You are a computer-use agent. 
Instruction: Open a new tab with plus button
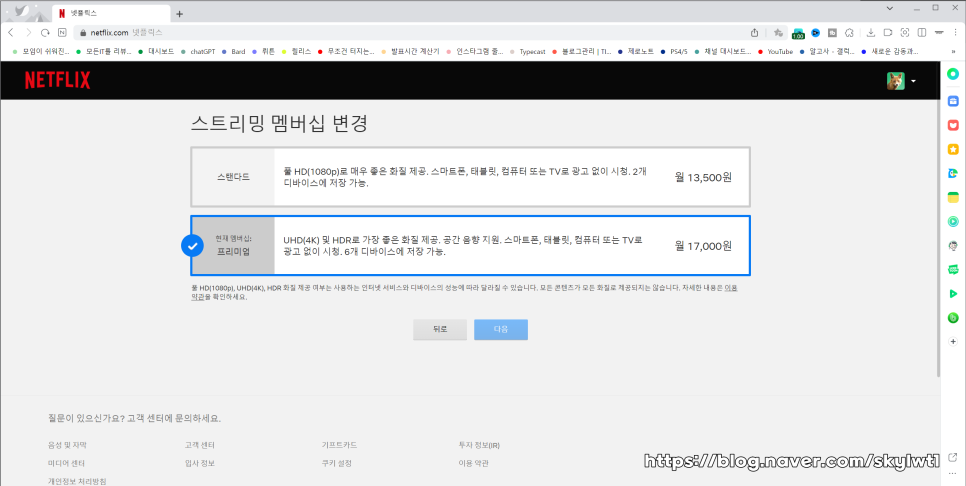179,14
